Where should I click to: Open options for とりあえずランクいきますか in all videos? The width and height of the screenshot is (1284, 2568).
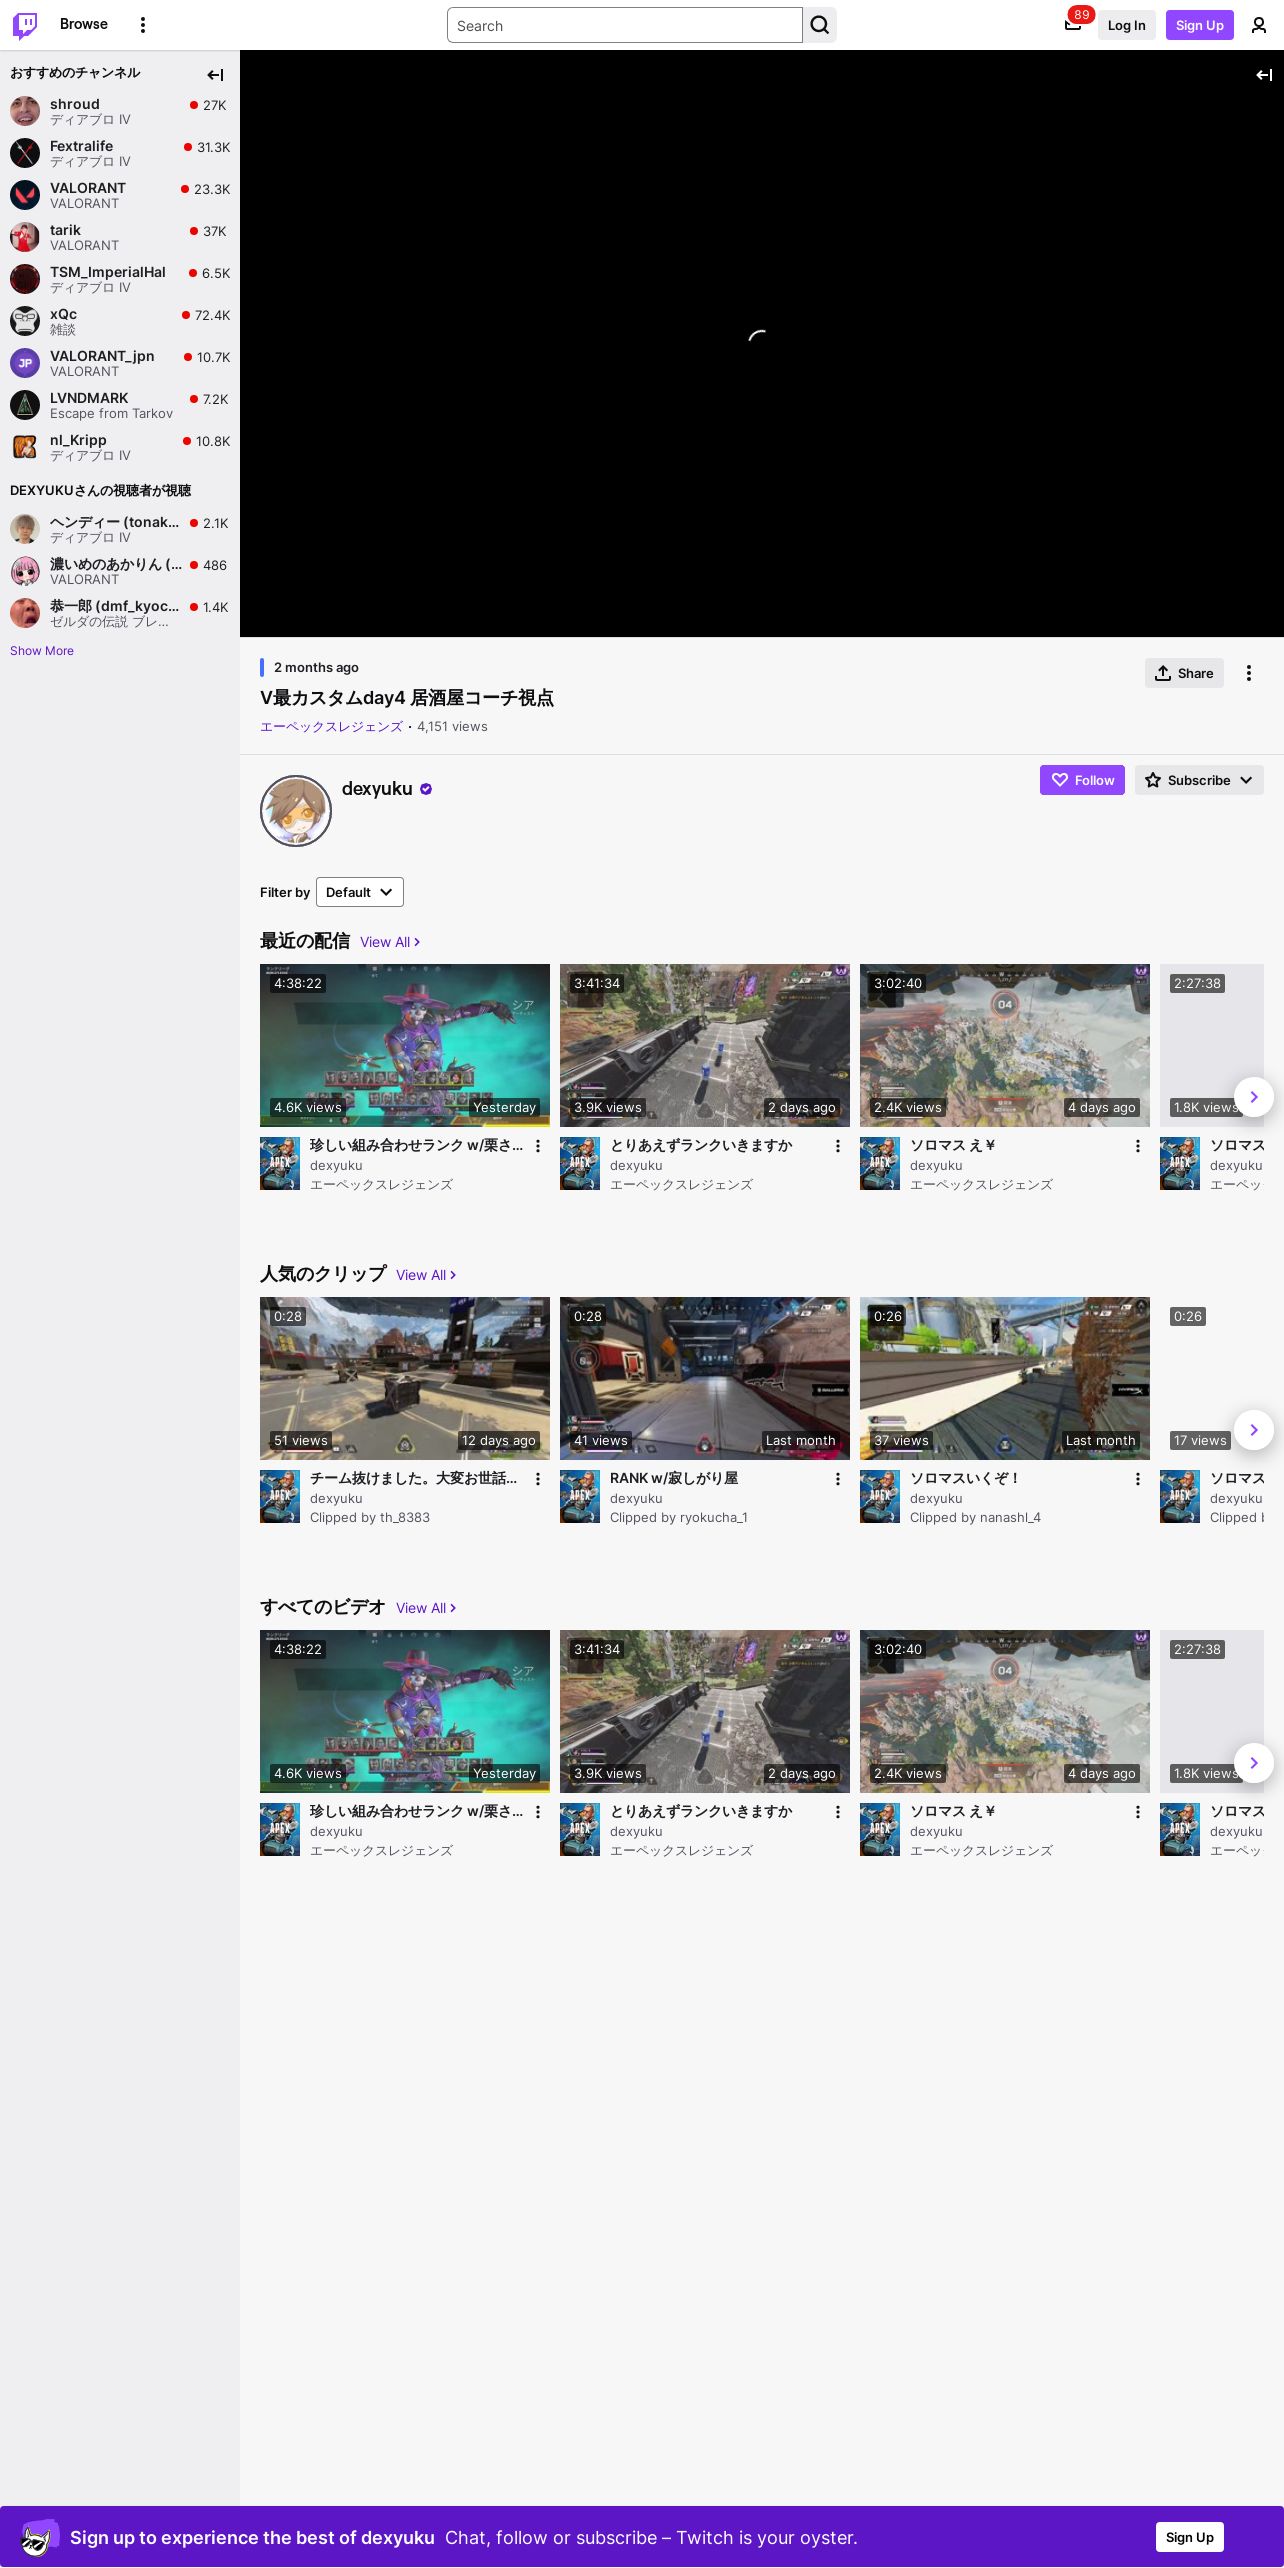[838, 1812]
